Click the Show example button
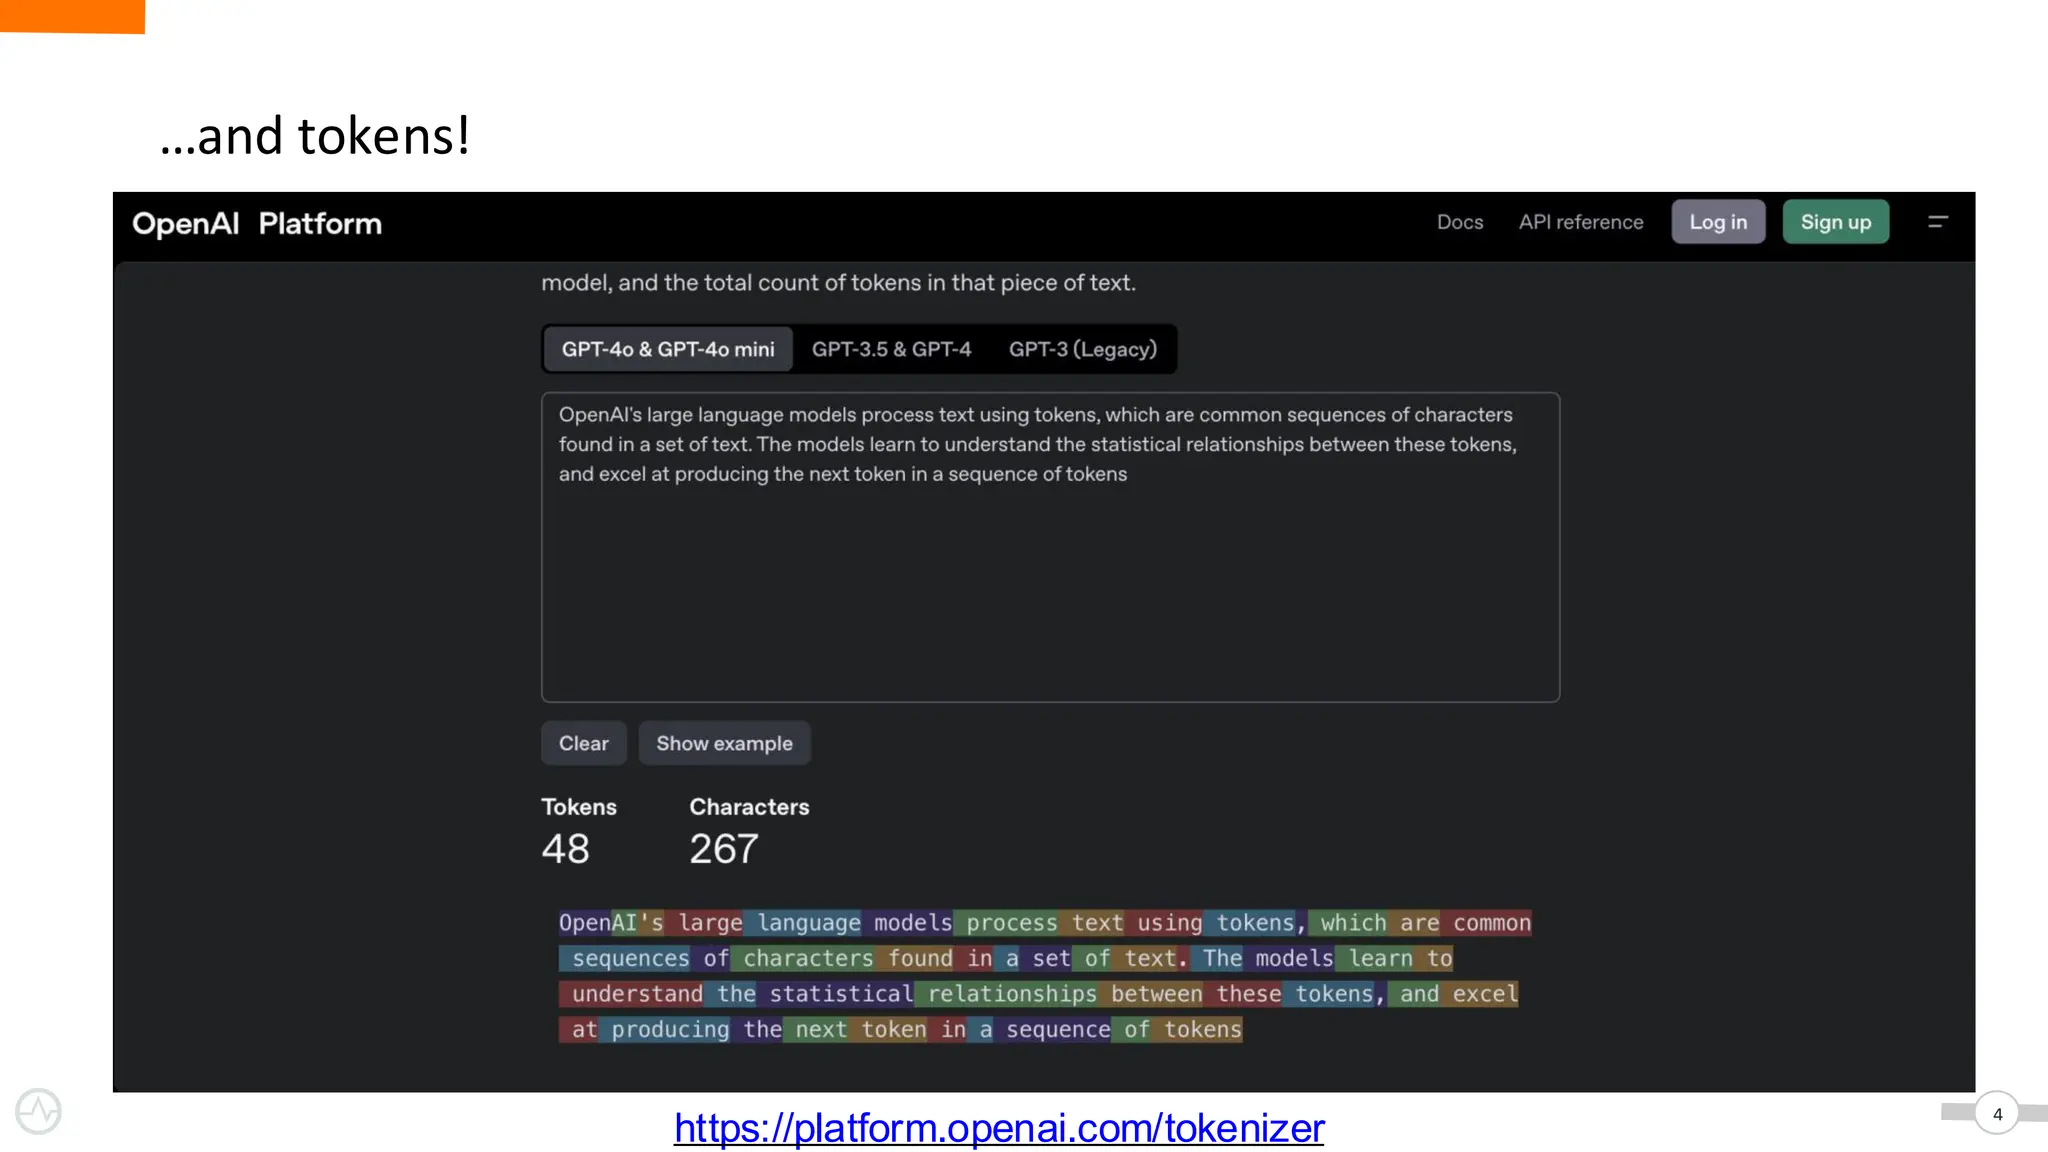This screenshot has height=1152, width=2048. (x=724, y=743)
